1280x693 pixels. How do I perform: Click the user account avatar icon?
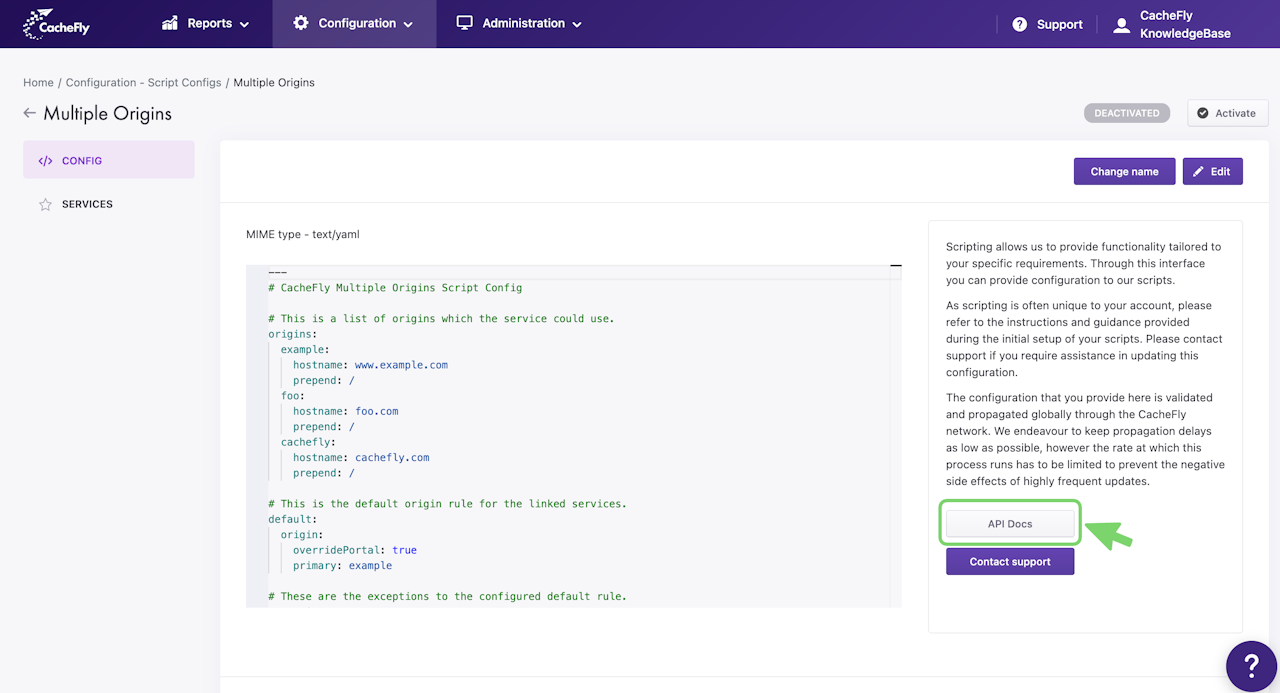(x=1121, y=25)
